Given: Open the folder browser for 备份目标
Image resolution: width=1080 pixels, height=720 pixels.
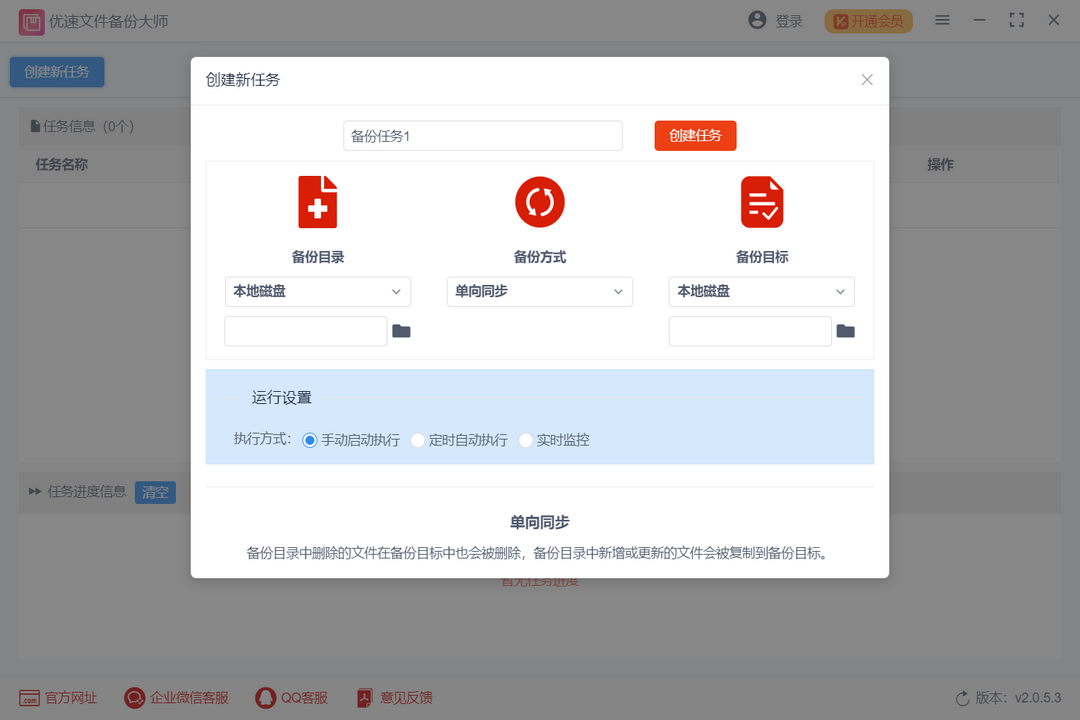Looking at the screenshot, I should coord(846,330).
